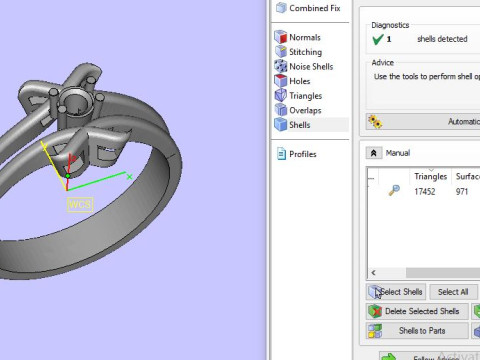480x360 pixels.
Task: Click the WCS label in viewport
Action: click(80, 204)
